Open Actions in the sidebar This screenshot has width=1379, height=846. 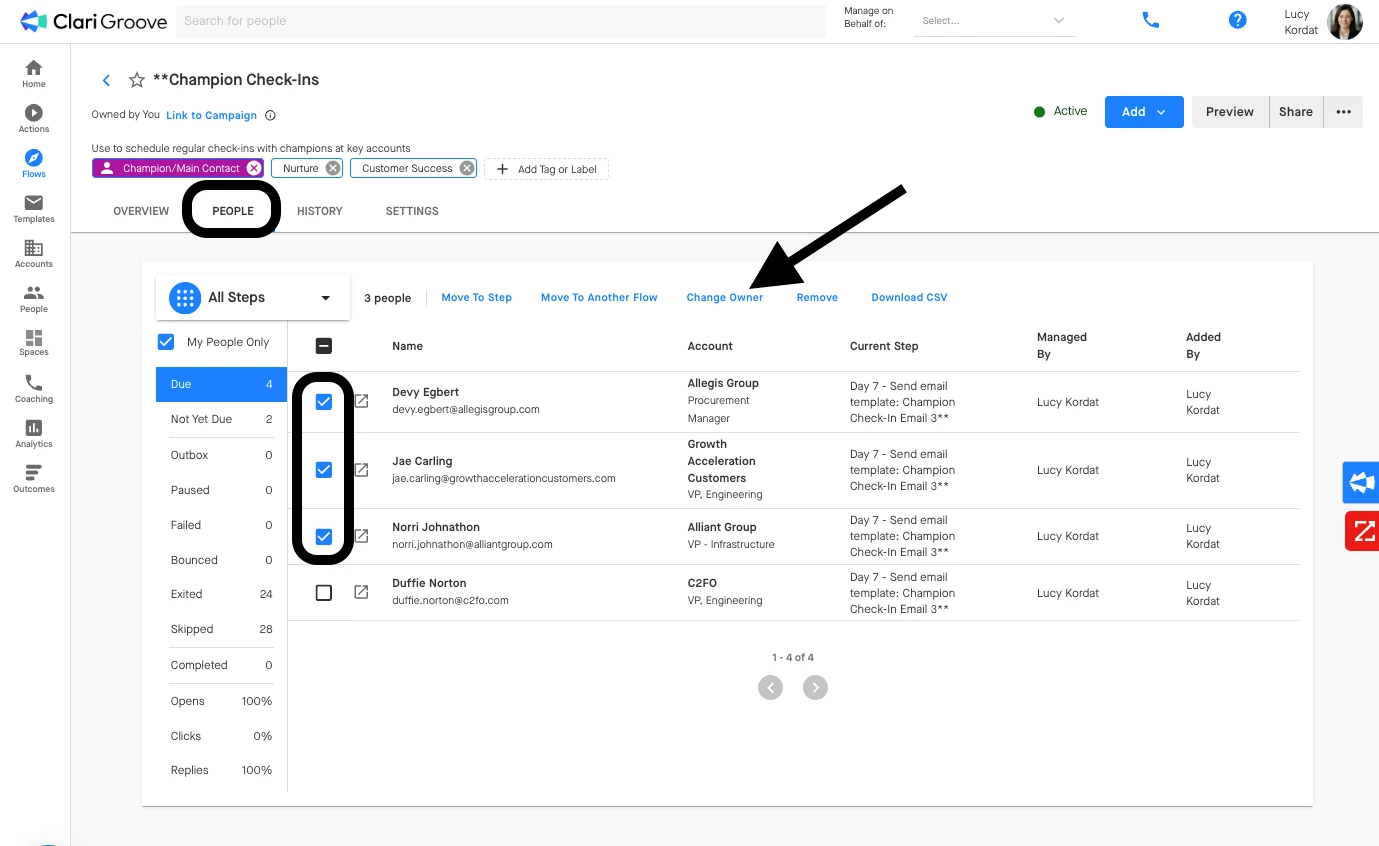[34, 119]
